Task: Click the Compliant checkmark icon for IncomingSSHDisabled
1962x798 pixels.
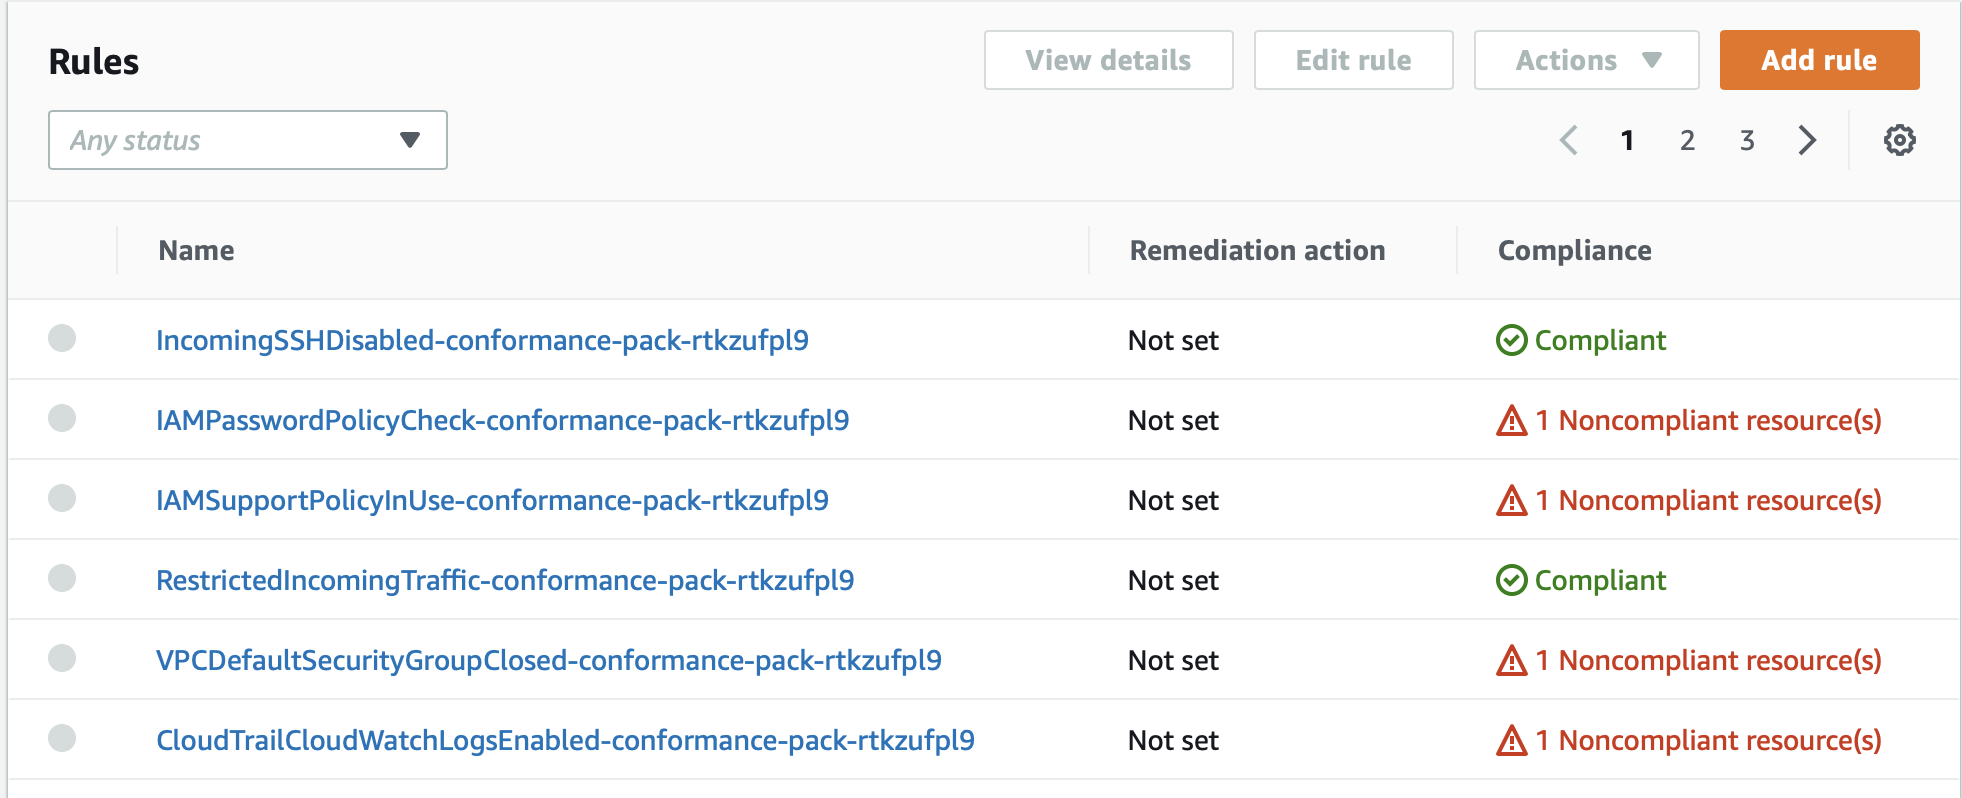Action: (x=1511, y=341)
